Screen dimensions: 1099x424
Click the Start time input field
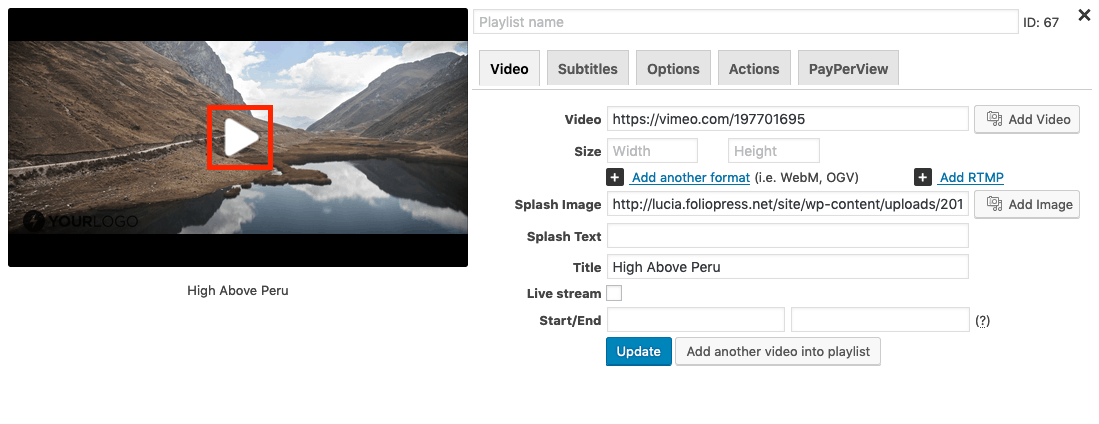696,320
